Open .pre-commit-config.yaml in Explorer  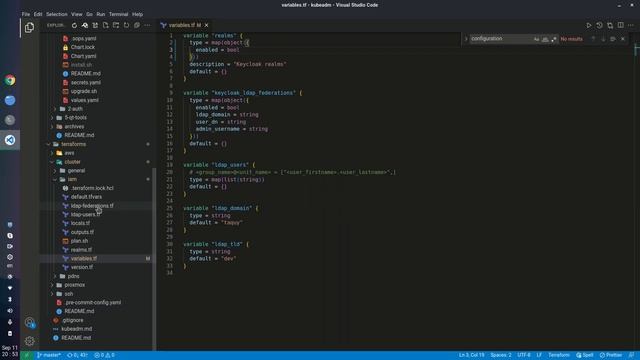point(93,302)
